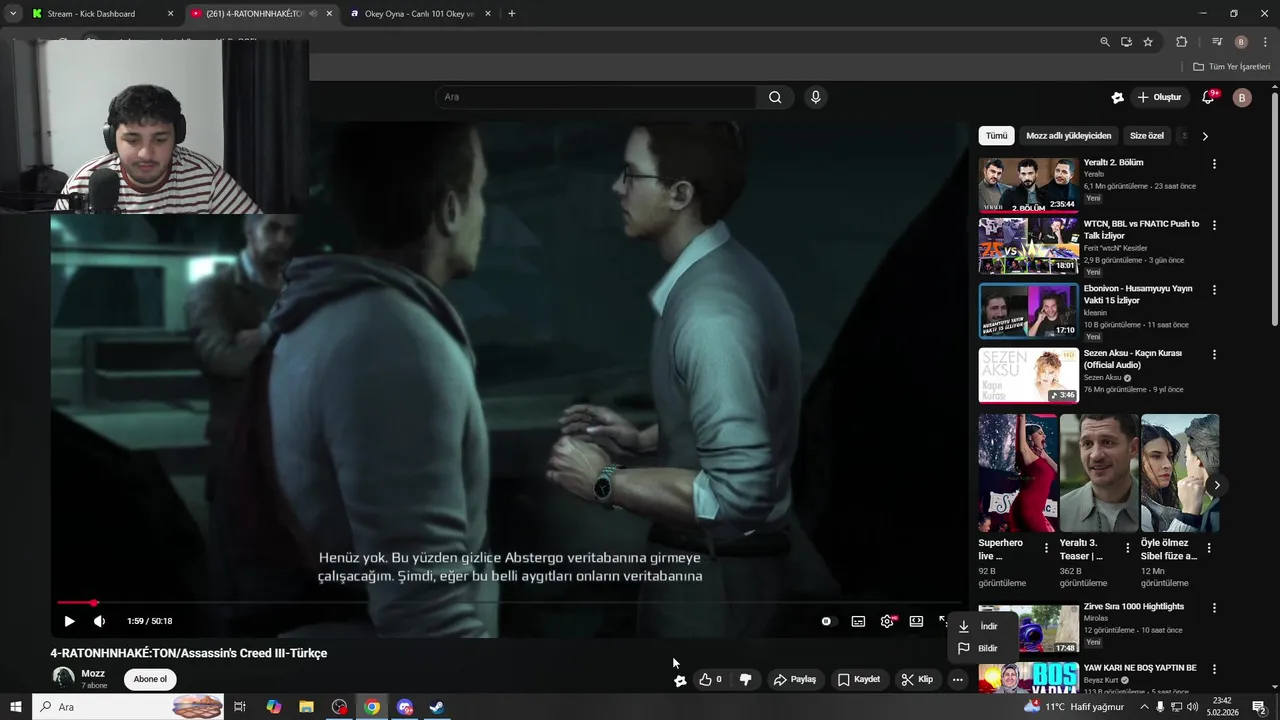1280x720 pixels.
Task: Open the three-dot more actions button below video
Action: click(x=957, y=679)
